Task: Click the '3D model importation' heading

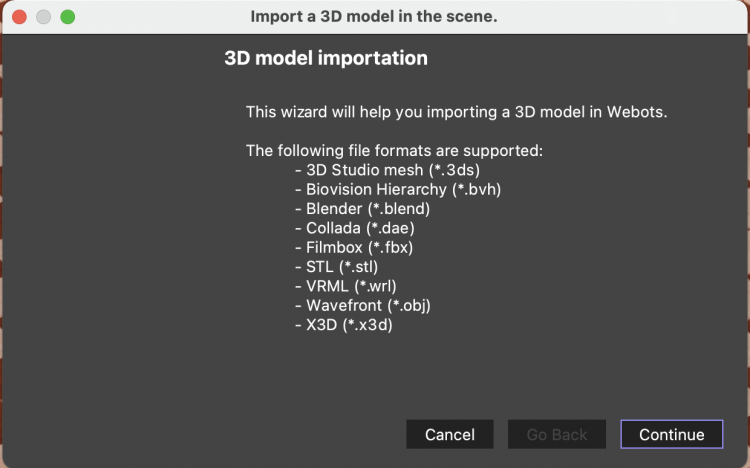Action: point(326,59)
